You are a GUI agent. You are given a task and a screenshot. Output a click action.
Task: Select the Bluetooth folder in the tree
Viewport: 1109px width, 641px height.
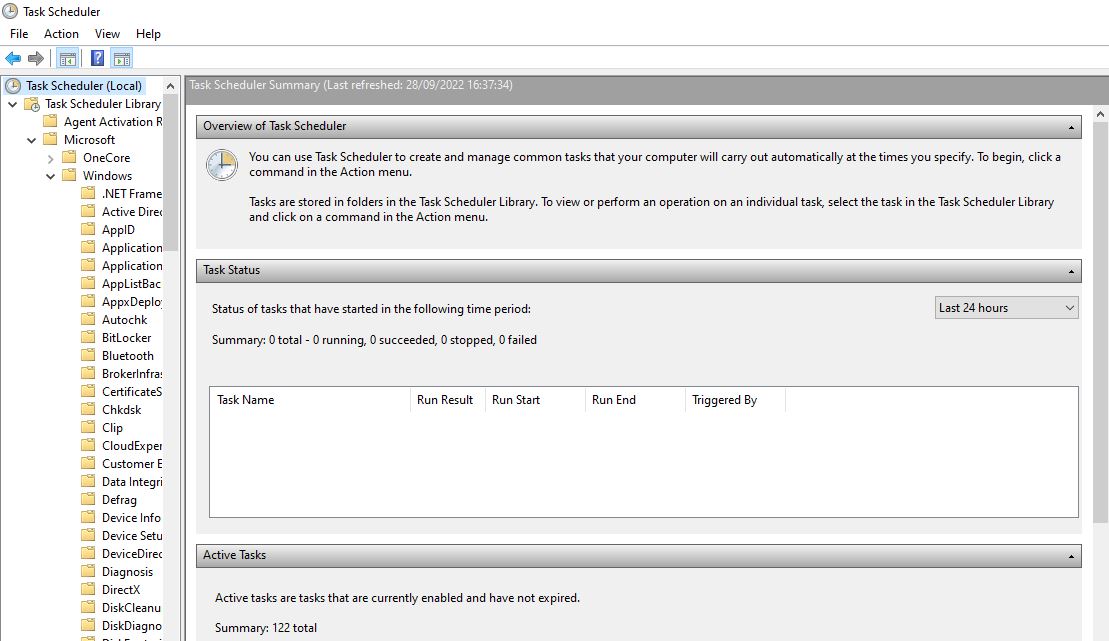[x=124, y=355]
